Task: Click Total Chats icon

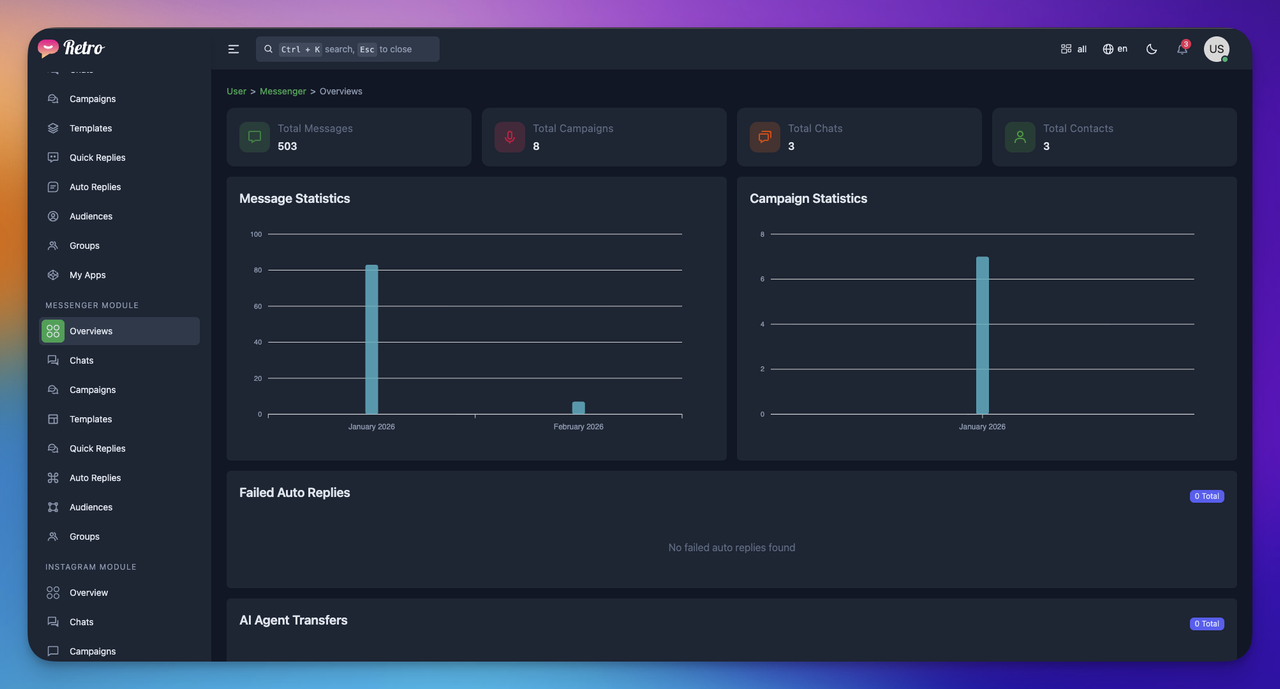Action: tap(765, 137)
